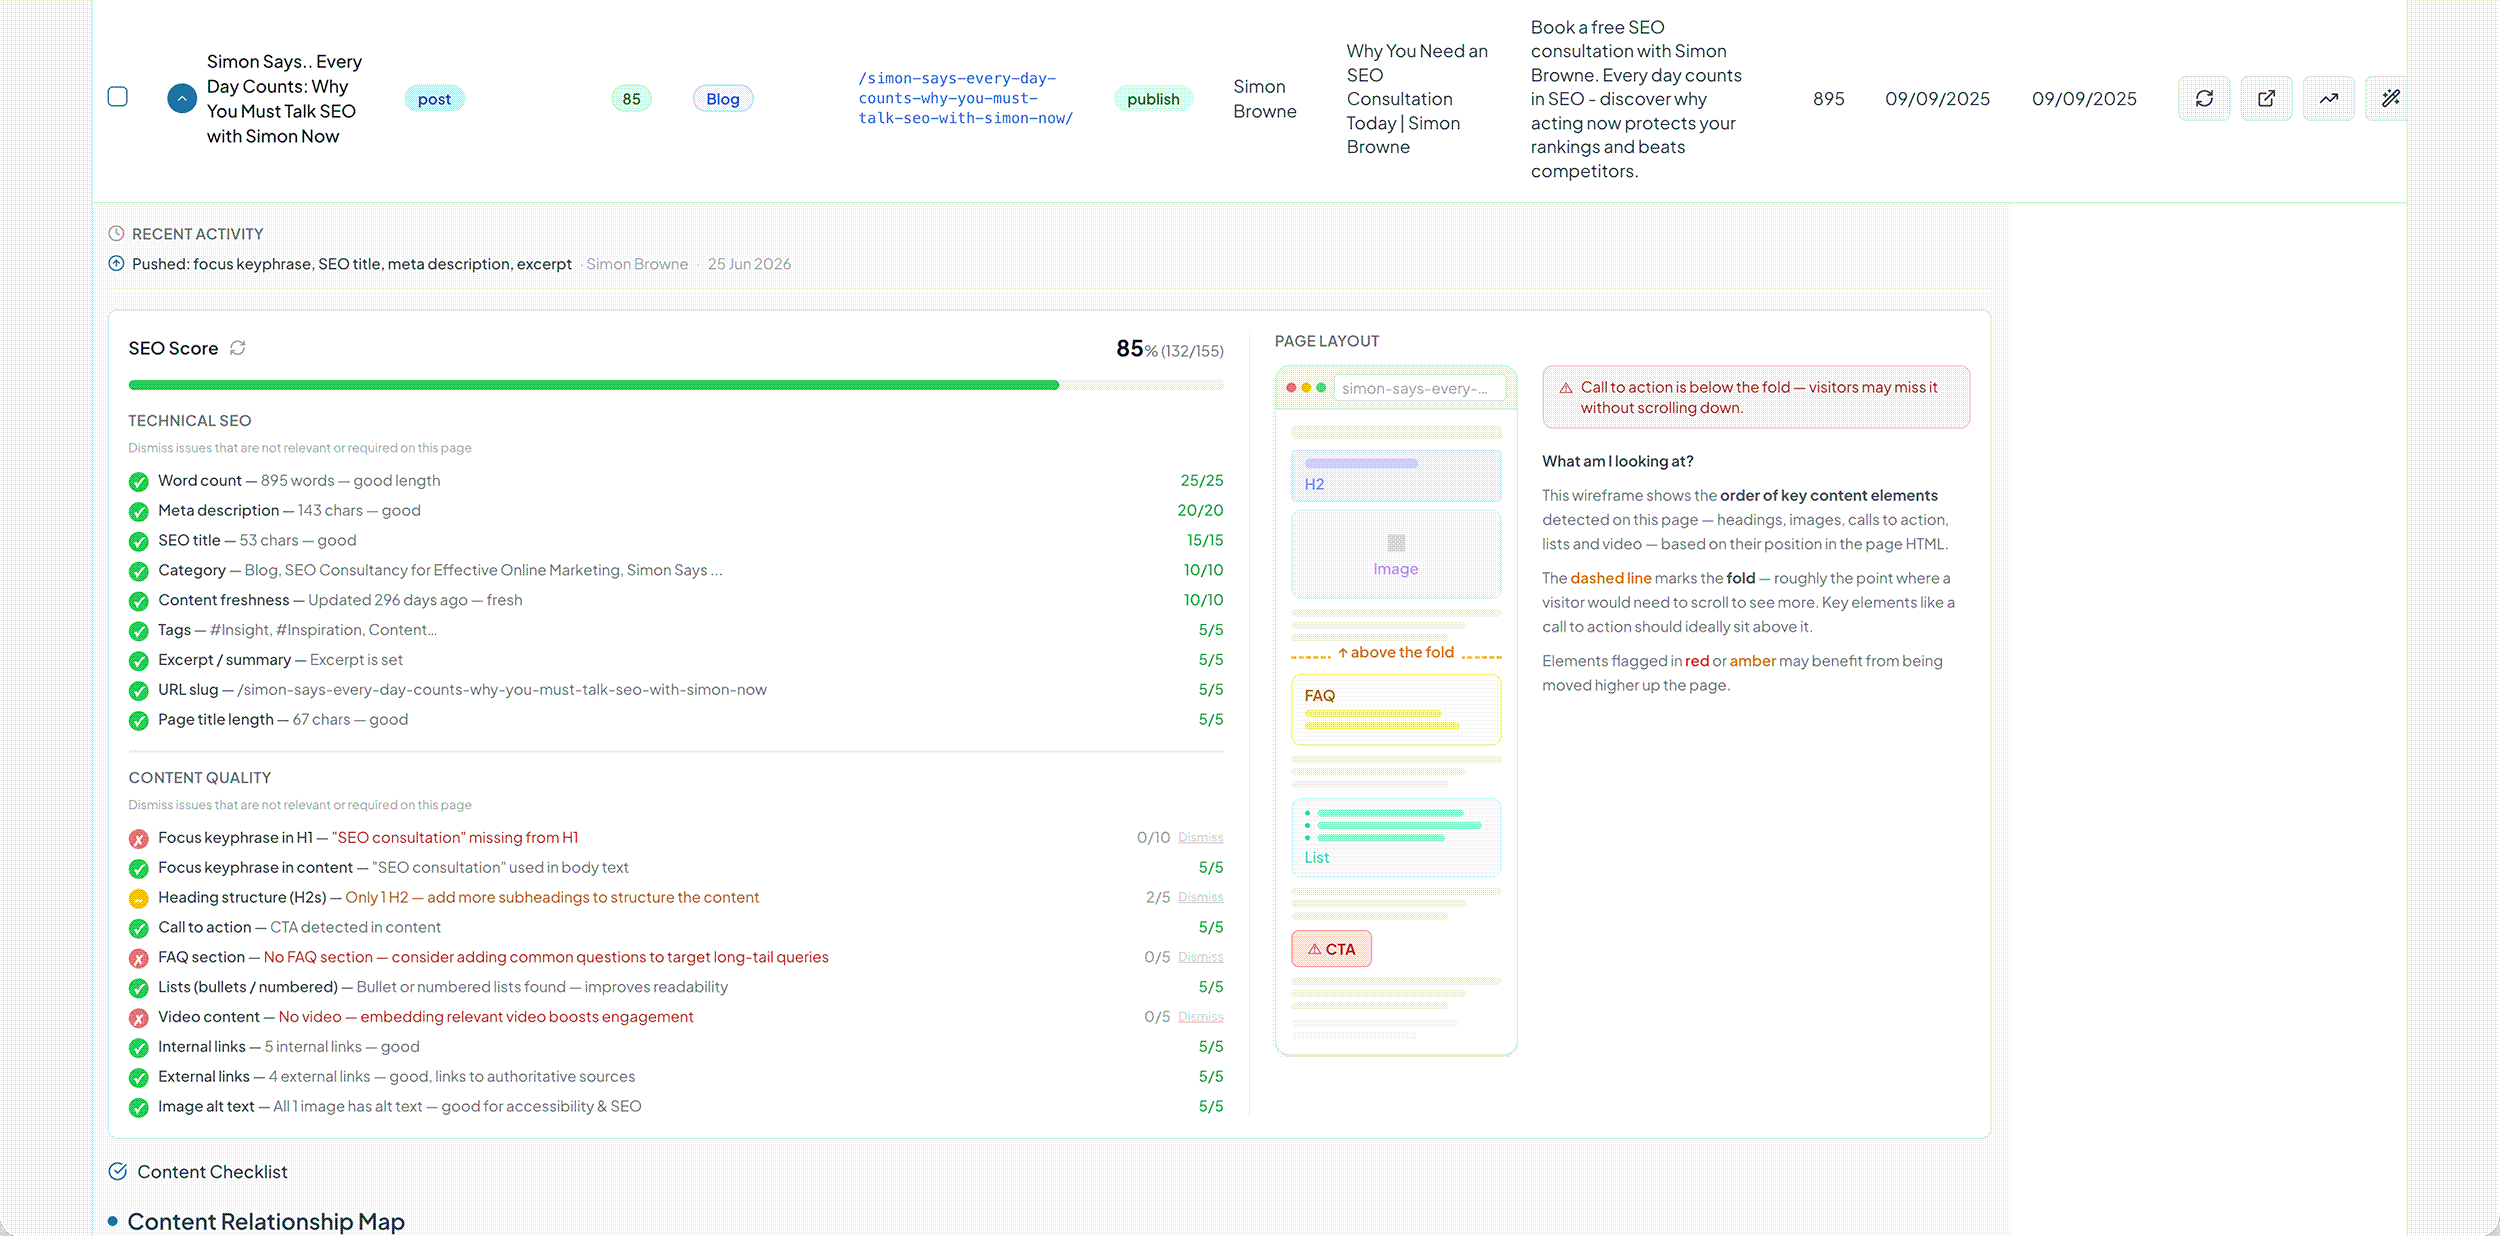
Task: Tick the checkbox for the Simon Says post
Action: pos(118,97)
